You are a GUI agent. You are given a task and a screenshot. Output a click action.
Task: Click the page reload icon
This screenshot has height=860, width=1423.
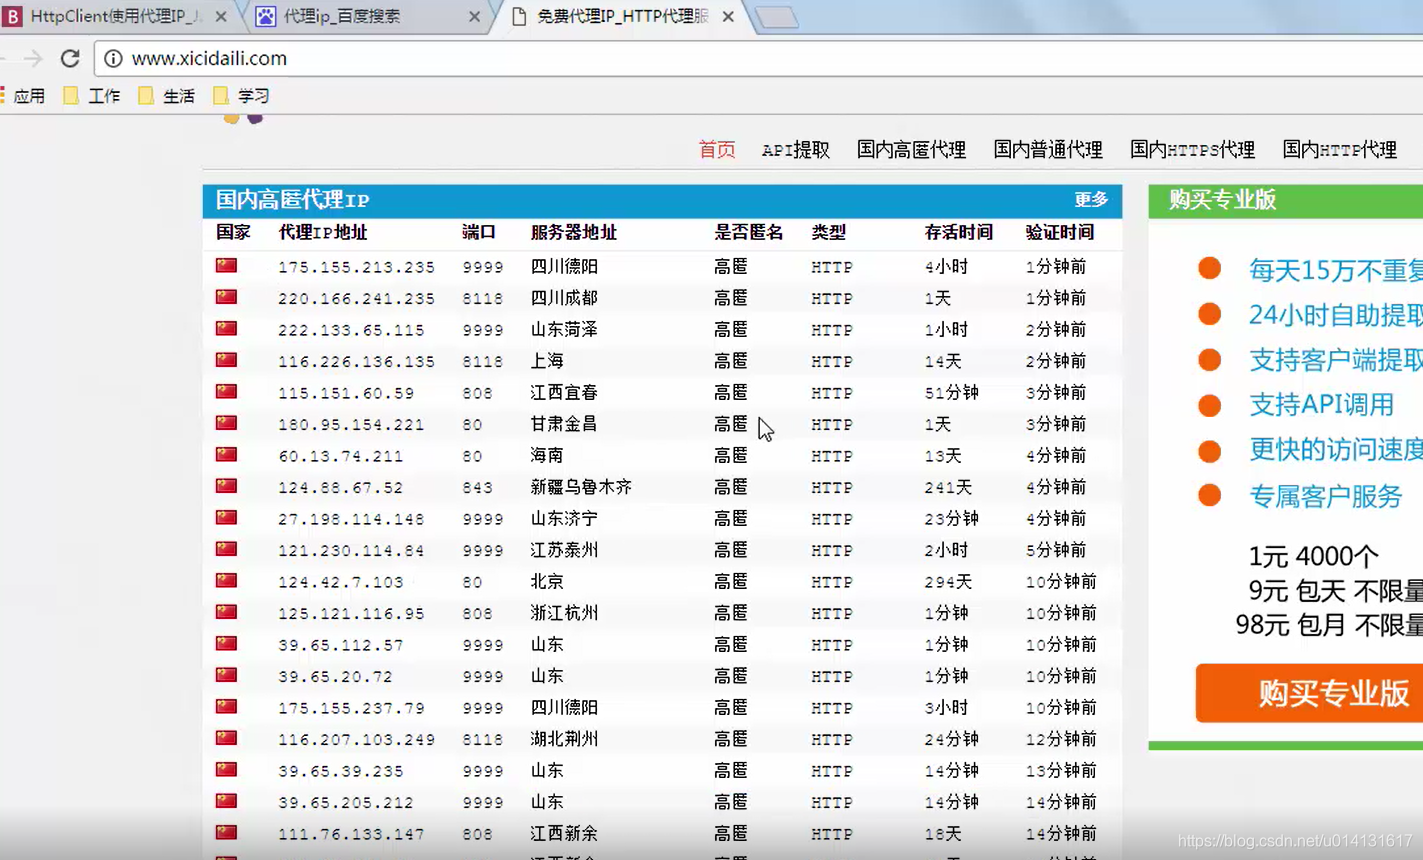click(69, 58)
